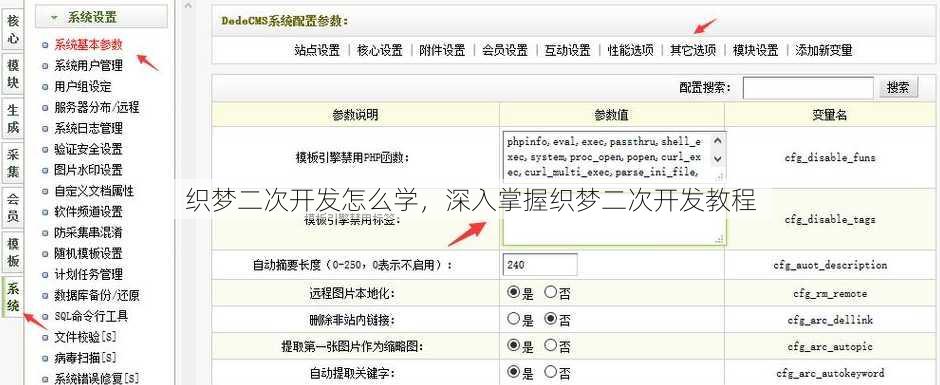940x385 pixels.
Task: Click variable name cfg_disable_tags
Action: (x=830, y=219)
